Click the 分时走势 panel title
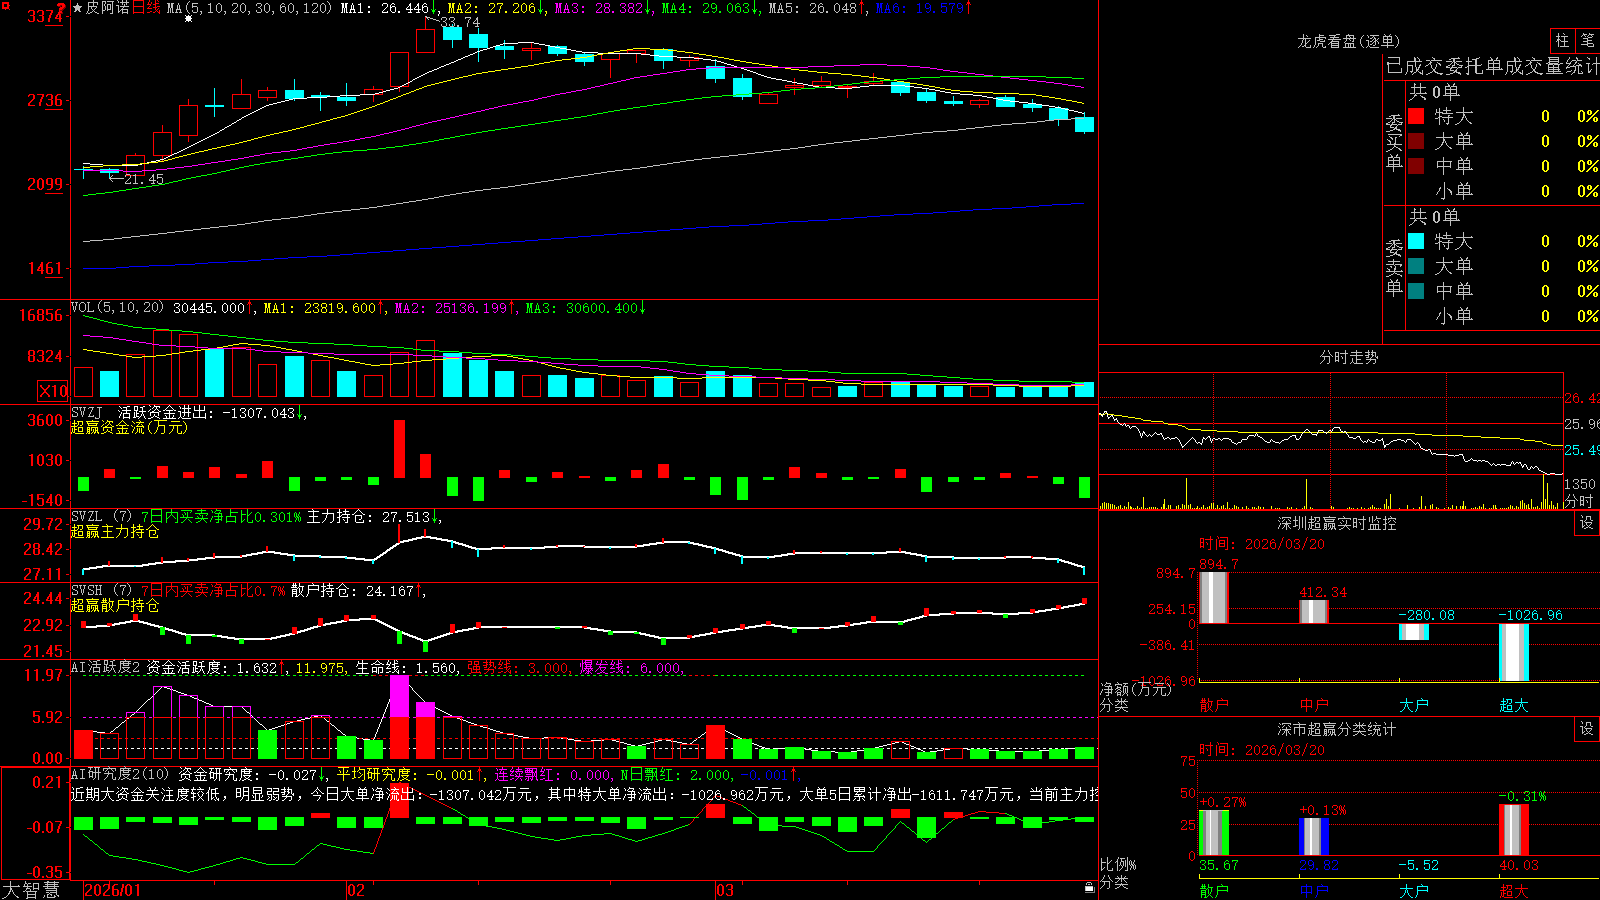The height and width of the screenshot is (900, 1600). click(x=1348, y=357)
